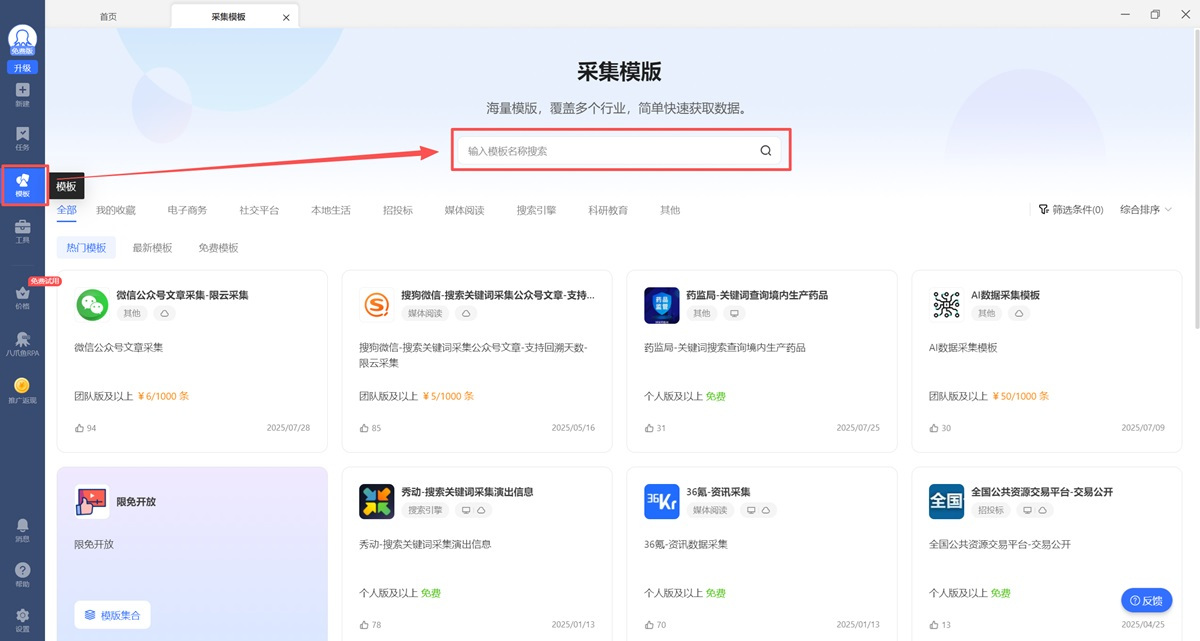Open the 工具 (Tools) sidebar icon
Viewport: 1200px width, 641px height.
(22, 231)
